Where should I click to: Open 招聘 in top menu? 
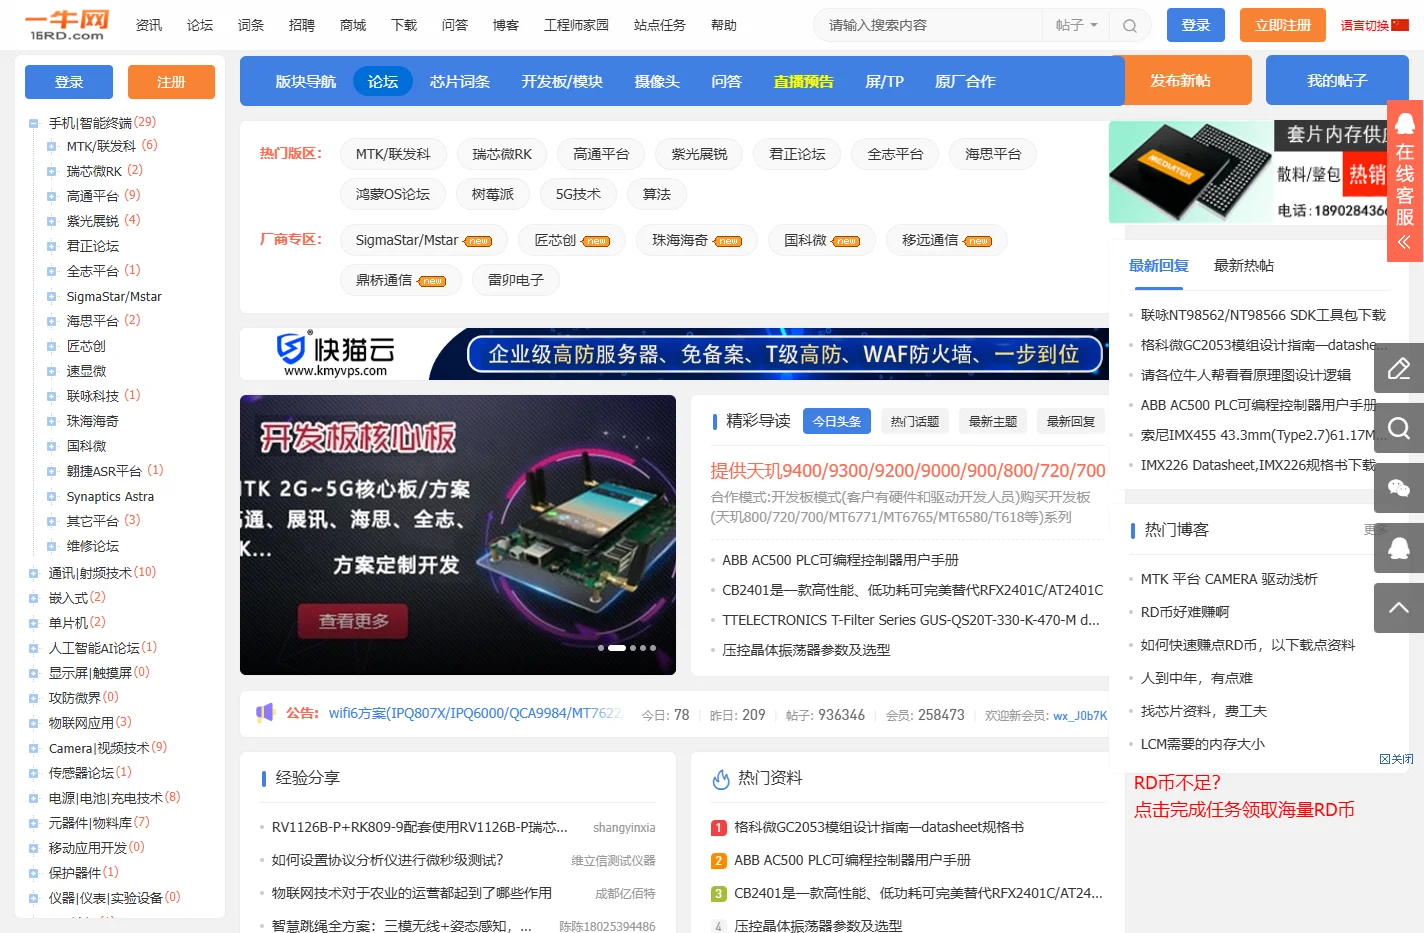[x=301, y=25]
